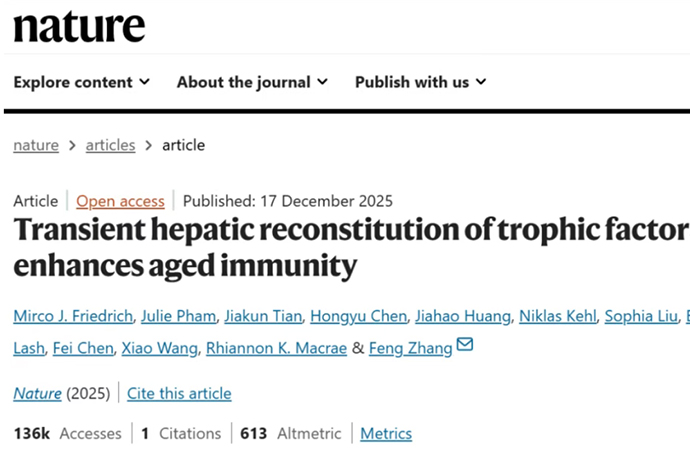Open Hongyu Chen author details
Image resolution: width=690 pixels, height=452 pixels.
[x=358, y=317]
